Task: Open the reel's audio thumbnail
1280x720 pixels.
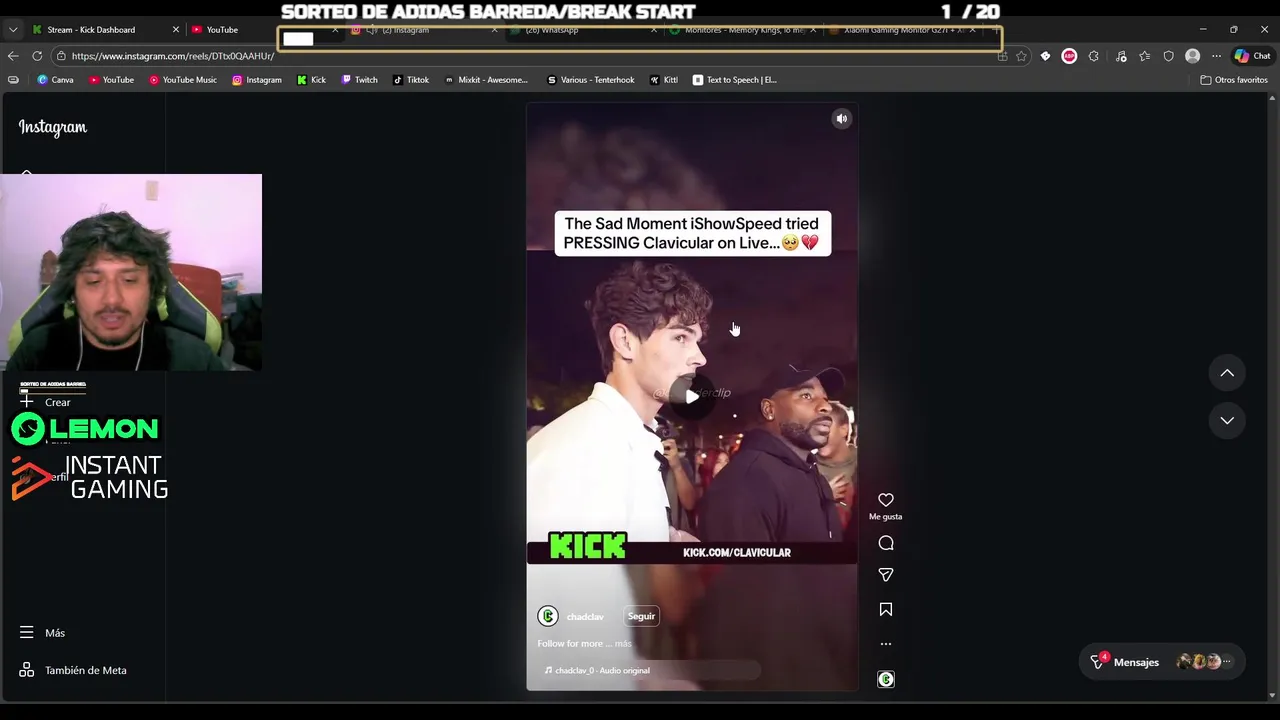Action: click(886, 680)
